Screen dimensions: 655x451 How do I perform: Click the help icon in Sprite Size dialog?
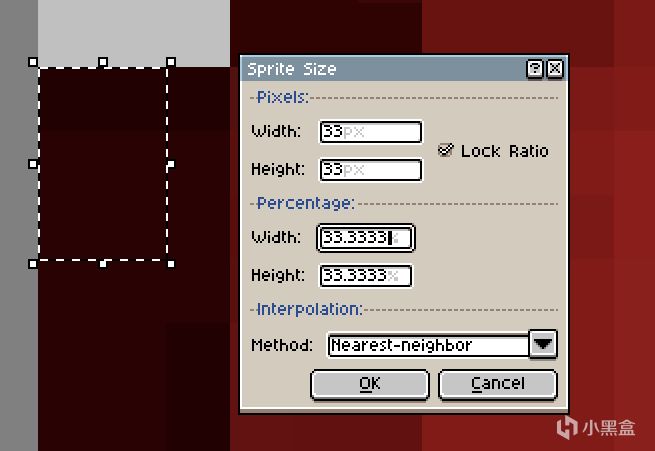pyautogui.click(x=535, y=68)
